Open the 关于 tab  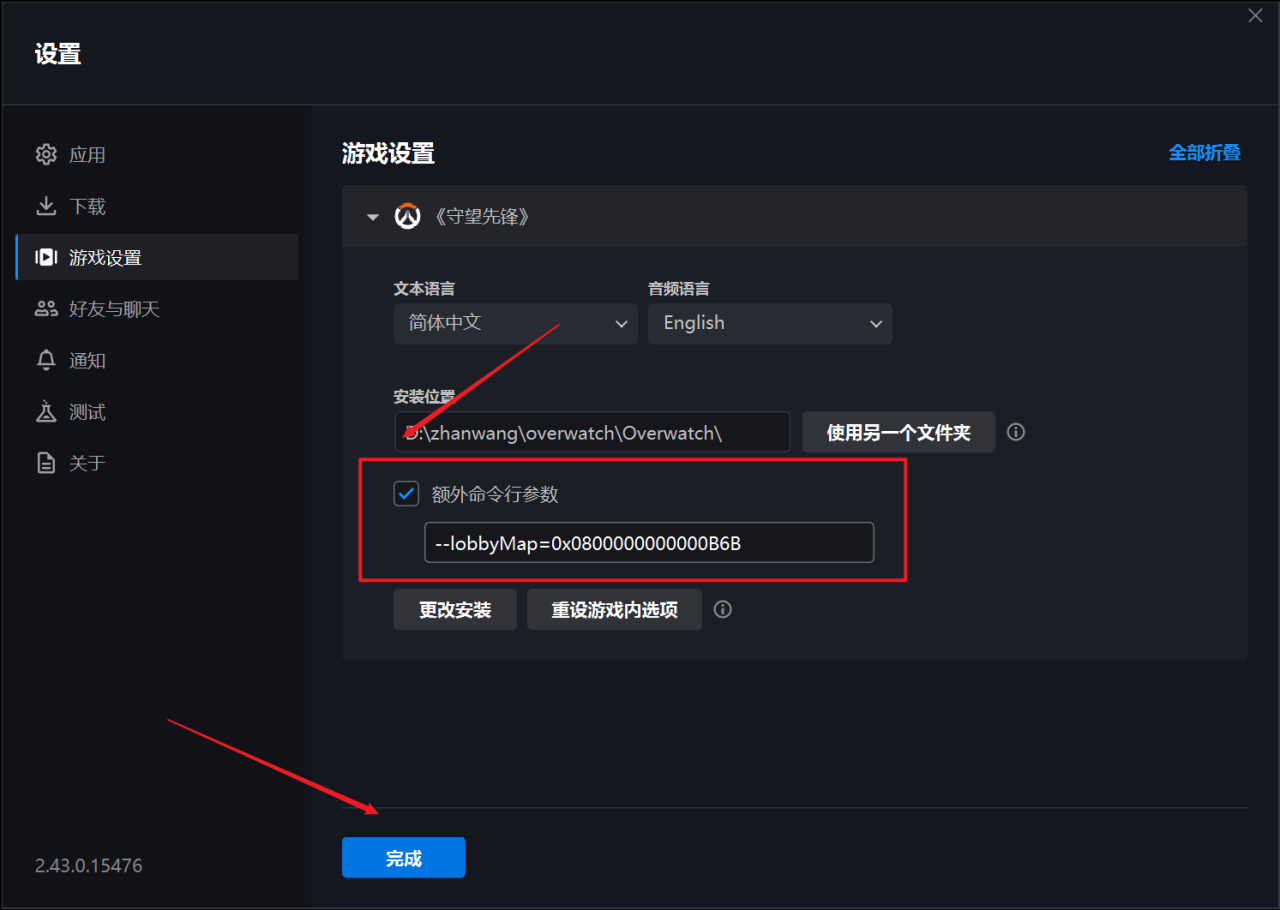tap(157, 463)
